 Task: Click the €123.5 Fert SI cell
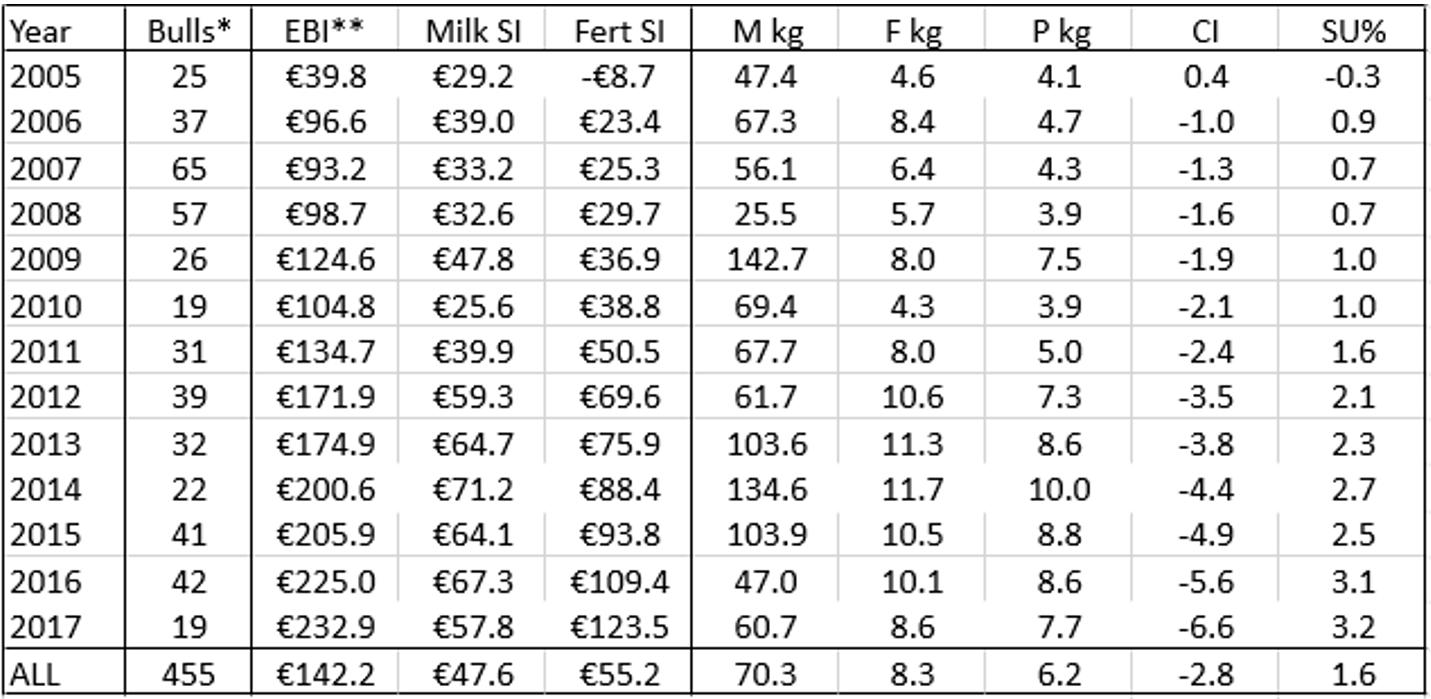pos(617,628)
